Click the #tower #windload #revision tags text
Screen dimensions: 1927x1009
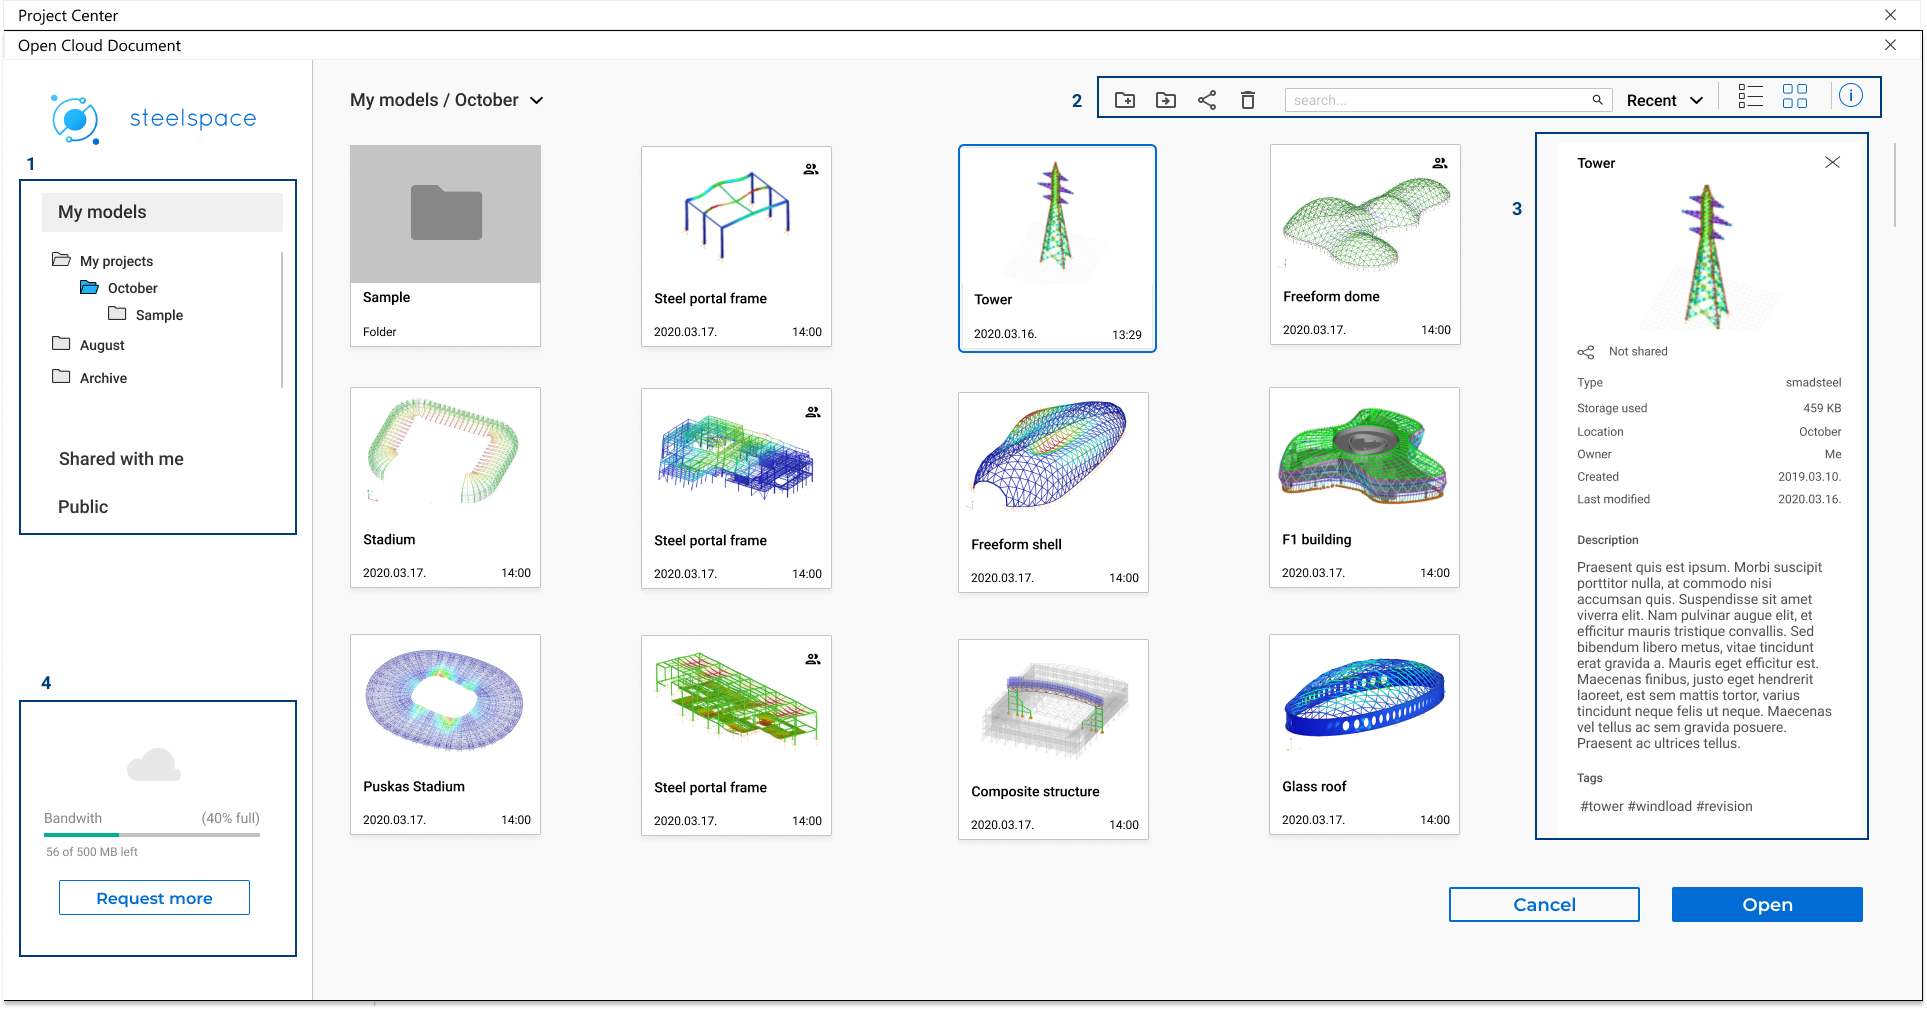click(1666, 807)
